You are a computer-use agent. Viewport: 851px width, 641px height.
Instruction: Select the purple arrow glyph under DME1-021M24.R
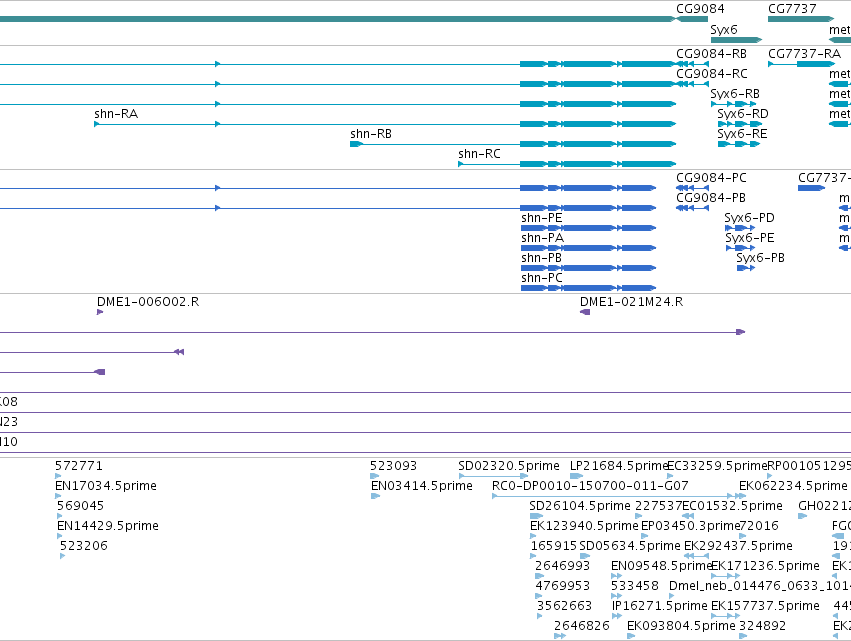(x=585, y=312)
